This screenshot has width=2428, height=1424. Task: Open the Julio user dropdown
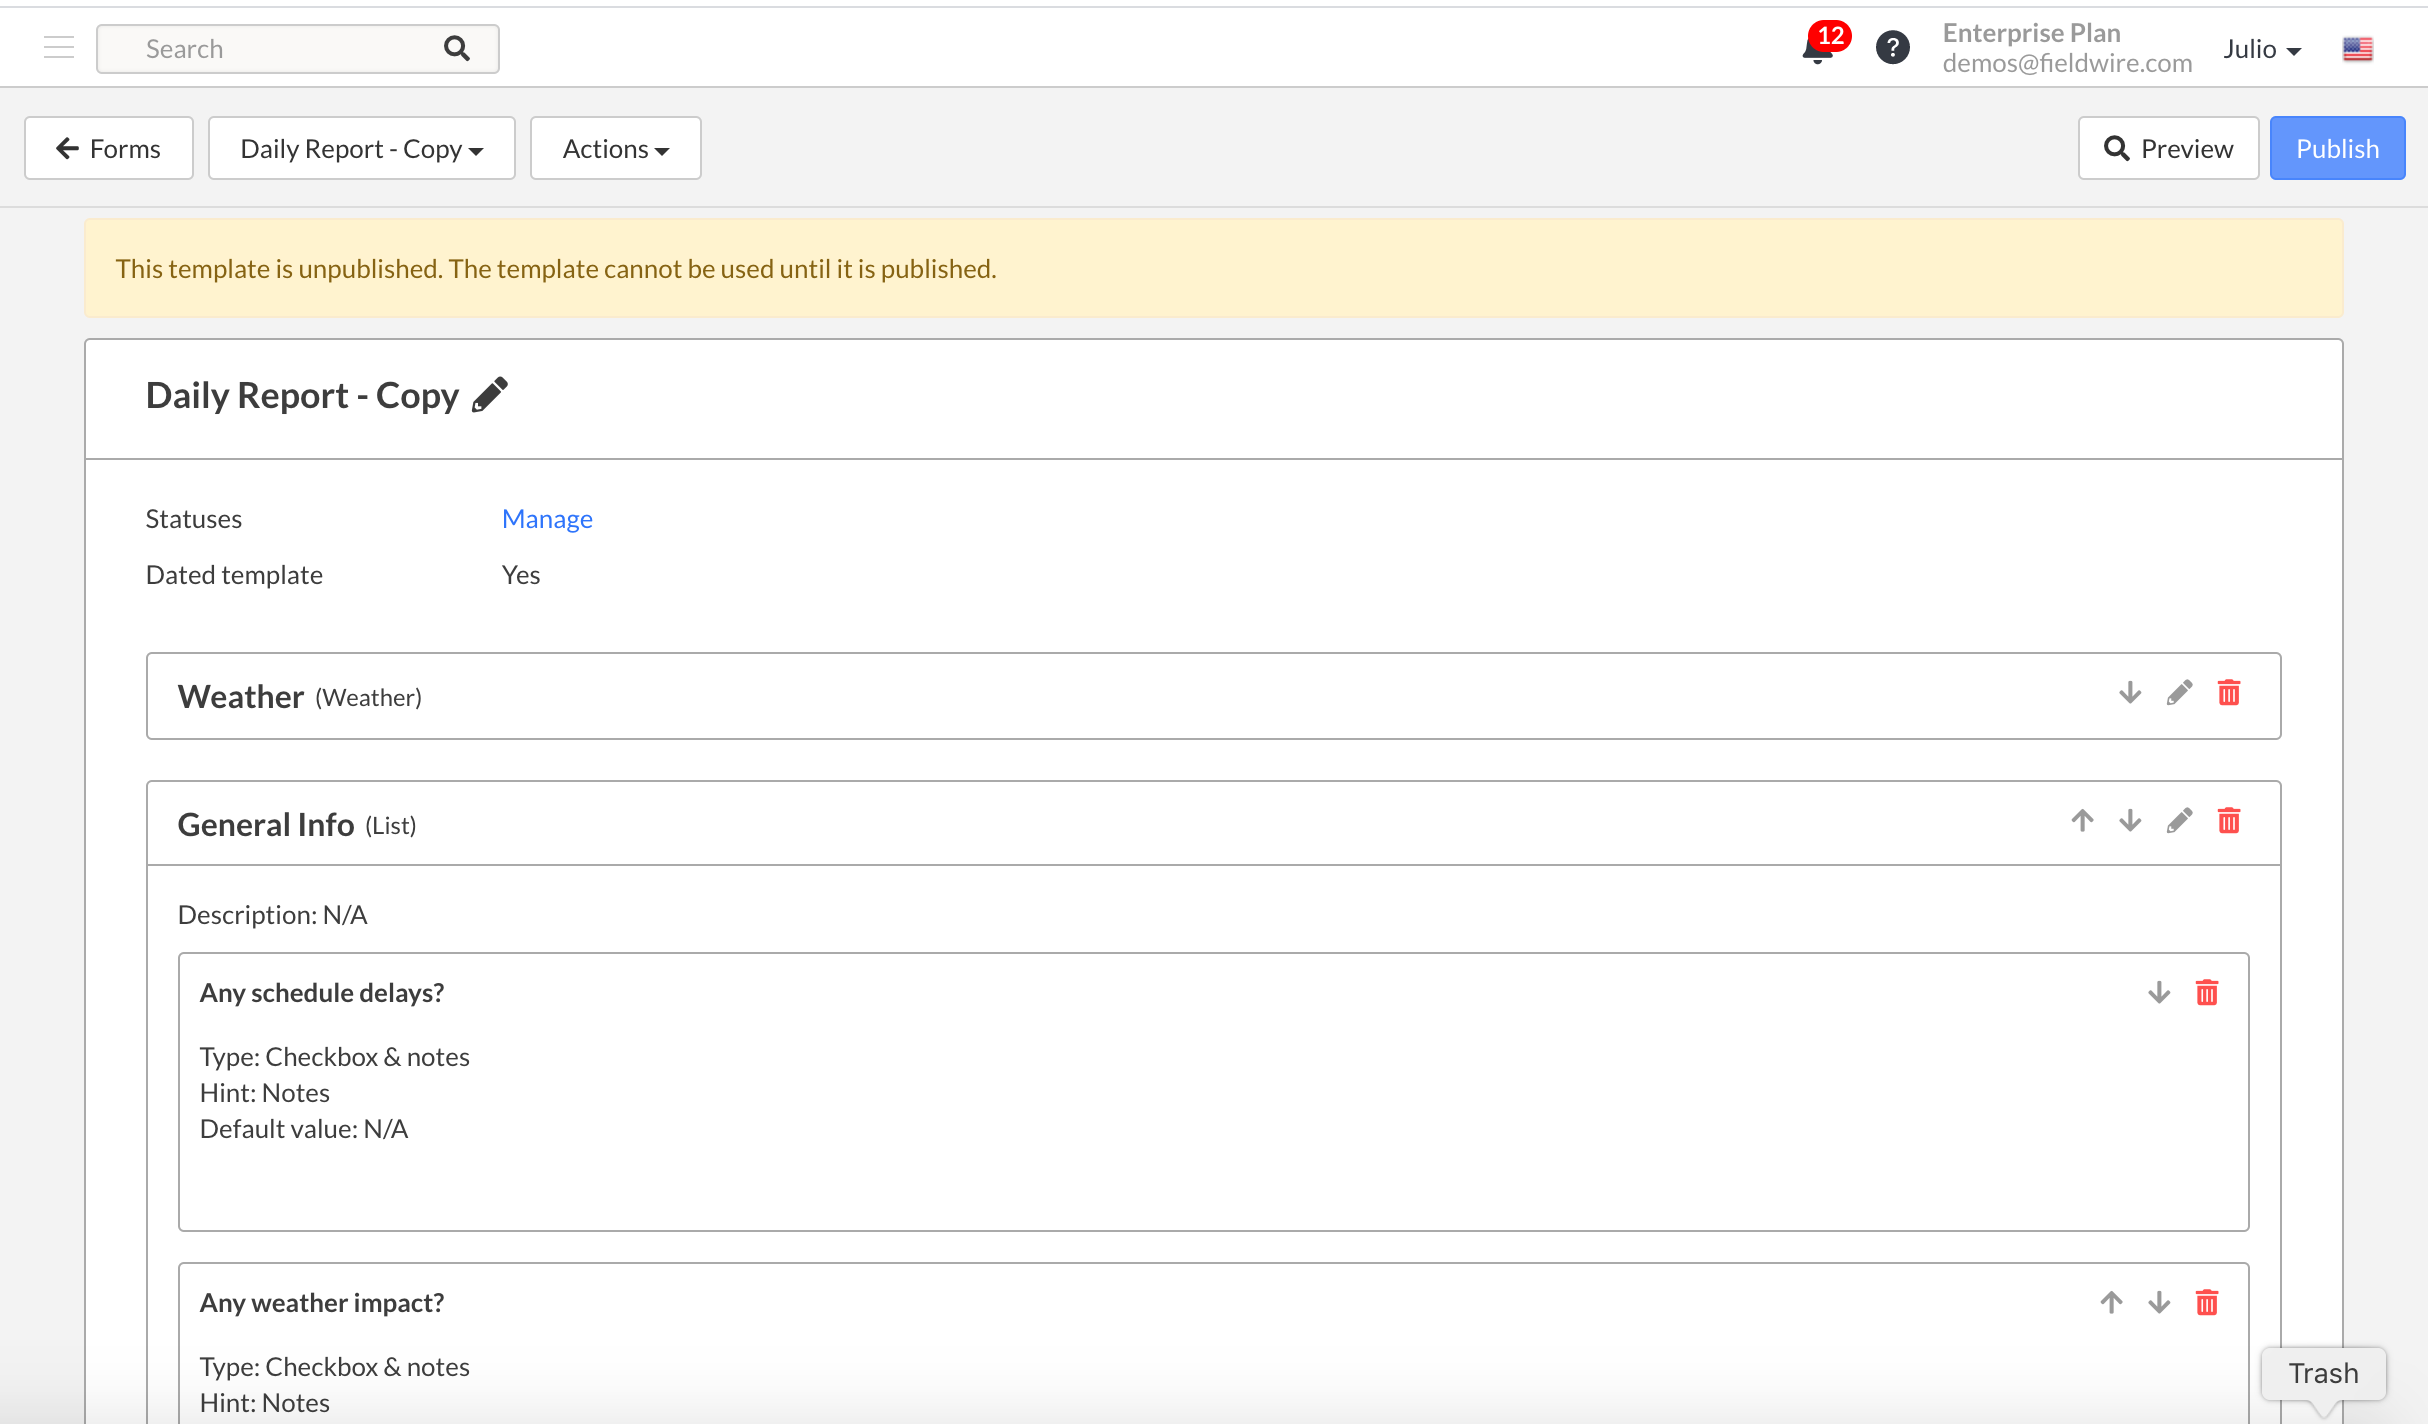point(2262,49)
